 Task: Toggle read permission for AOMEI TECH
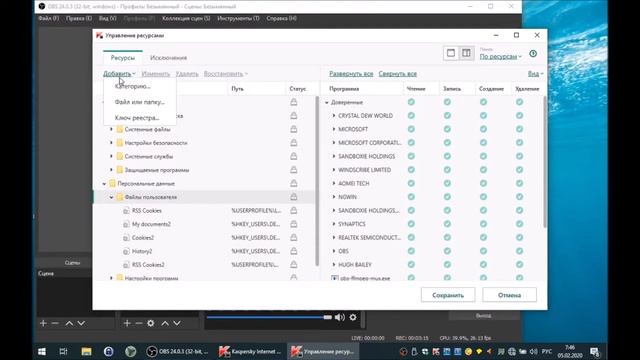point(411,183)
